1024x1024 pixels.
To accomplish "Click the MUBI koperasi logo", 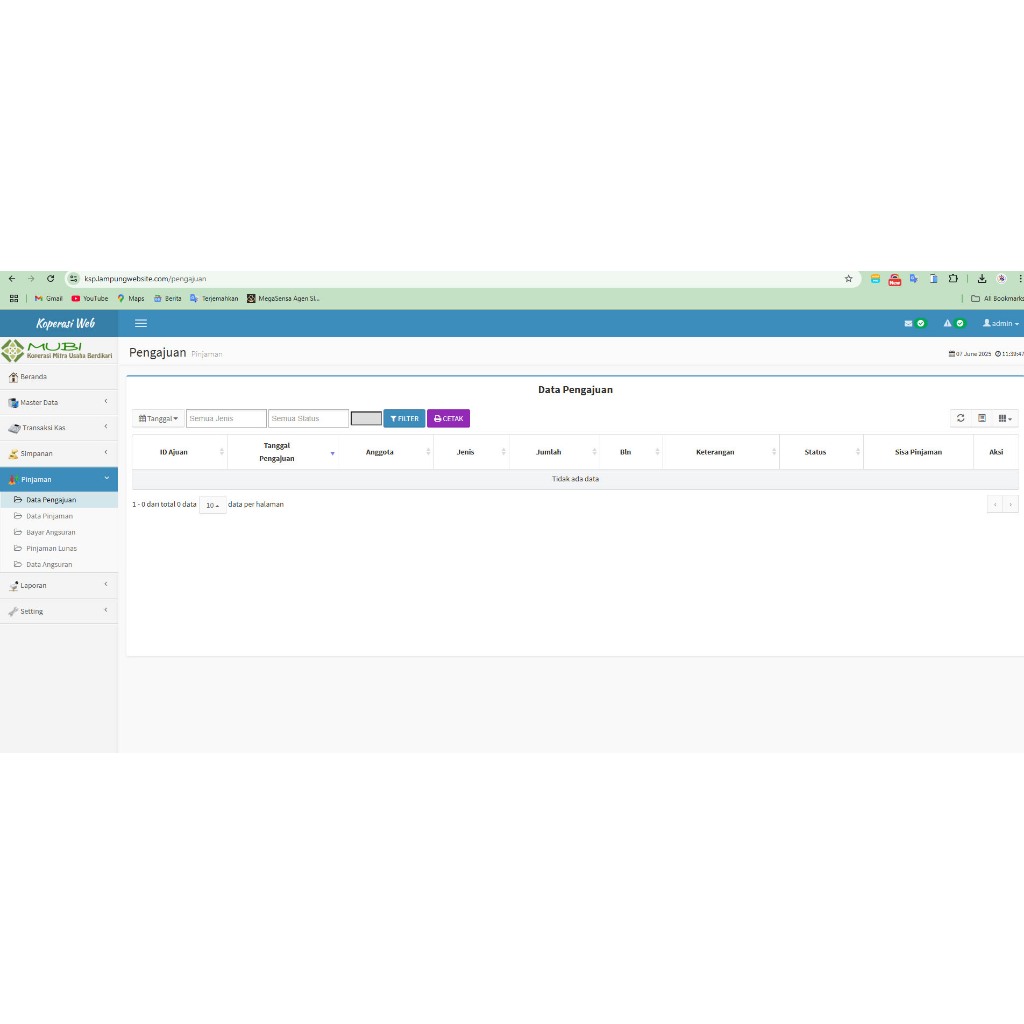I will click(x=58, y=350).
